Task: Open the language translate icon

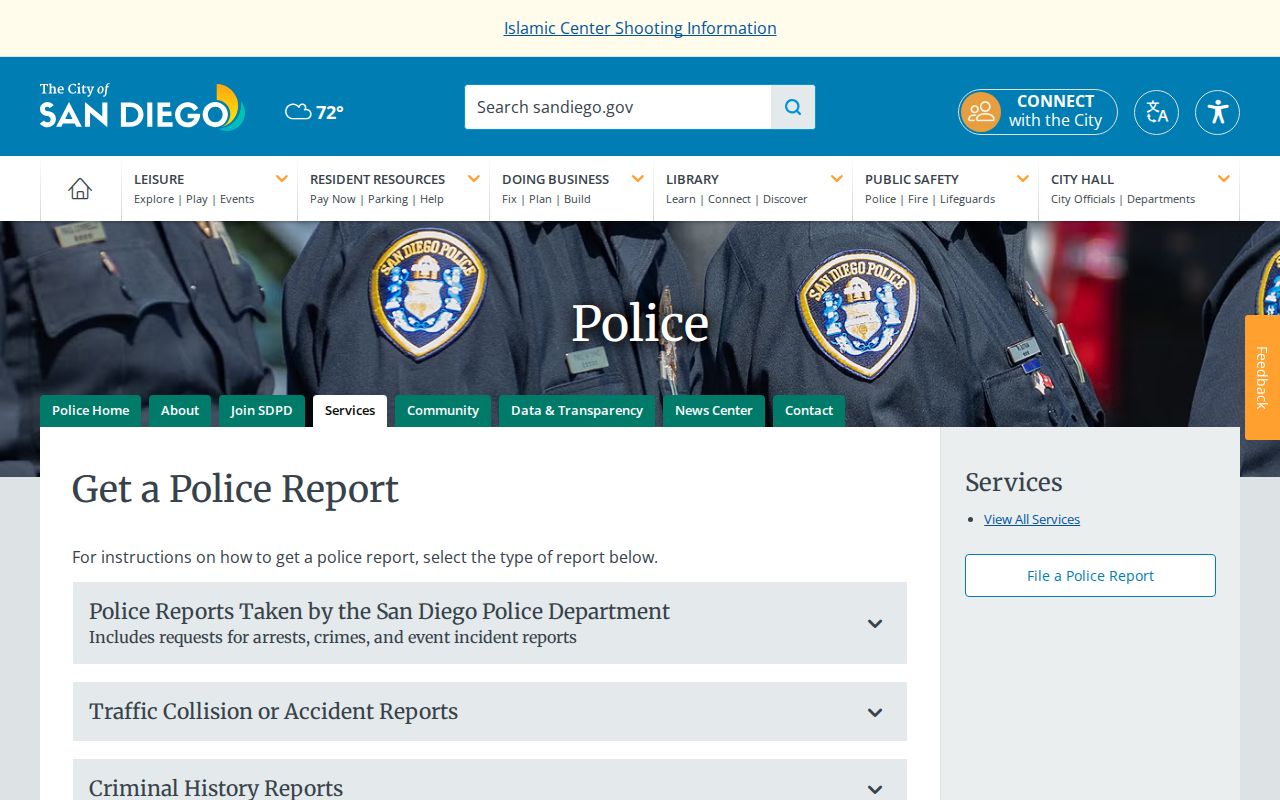Action: coord(1156,112)
